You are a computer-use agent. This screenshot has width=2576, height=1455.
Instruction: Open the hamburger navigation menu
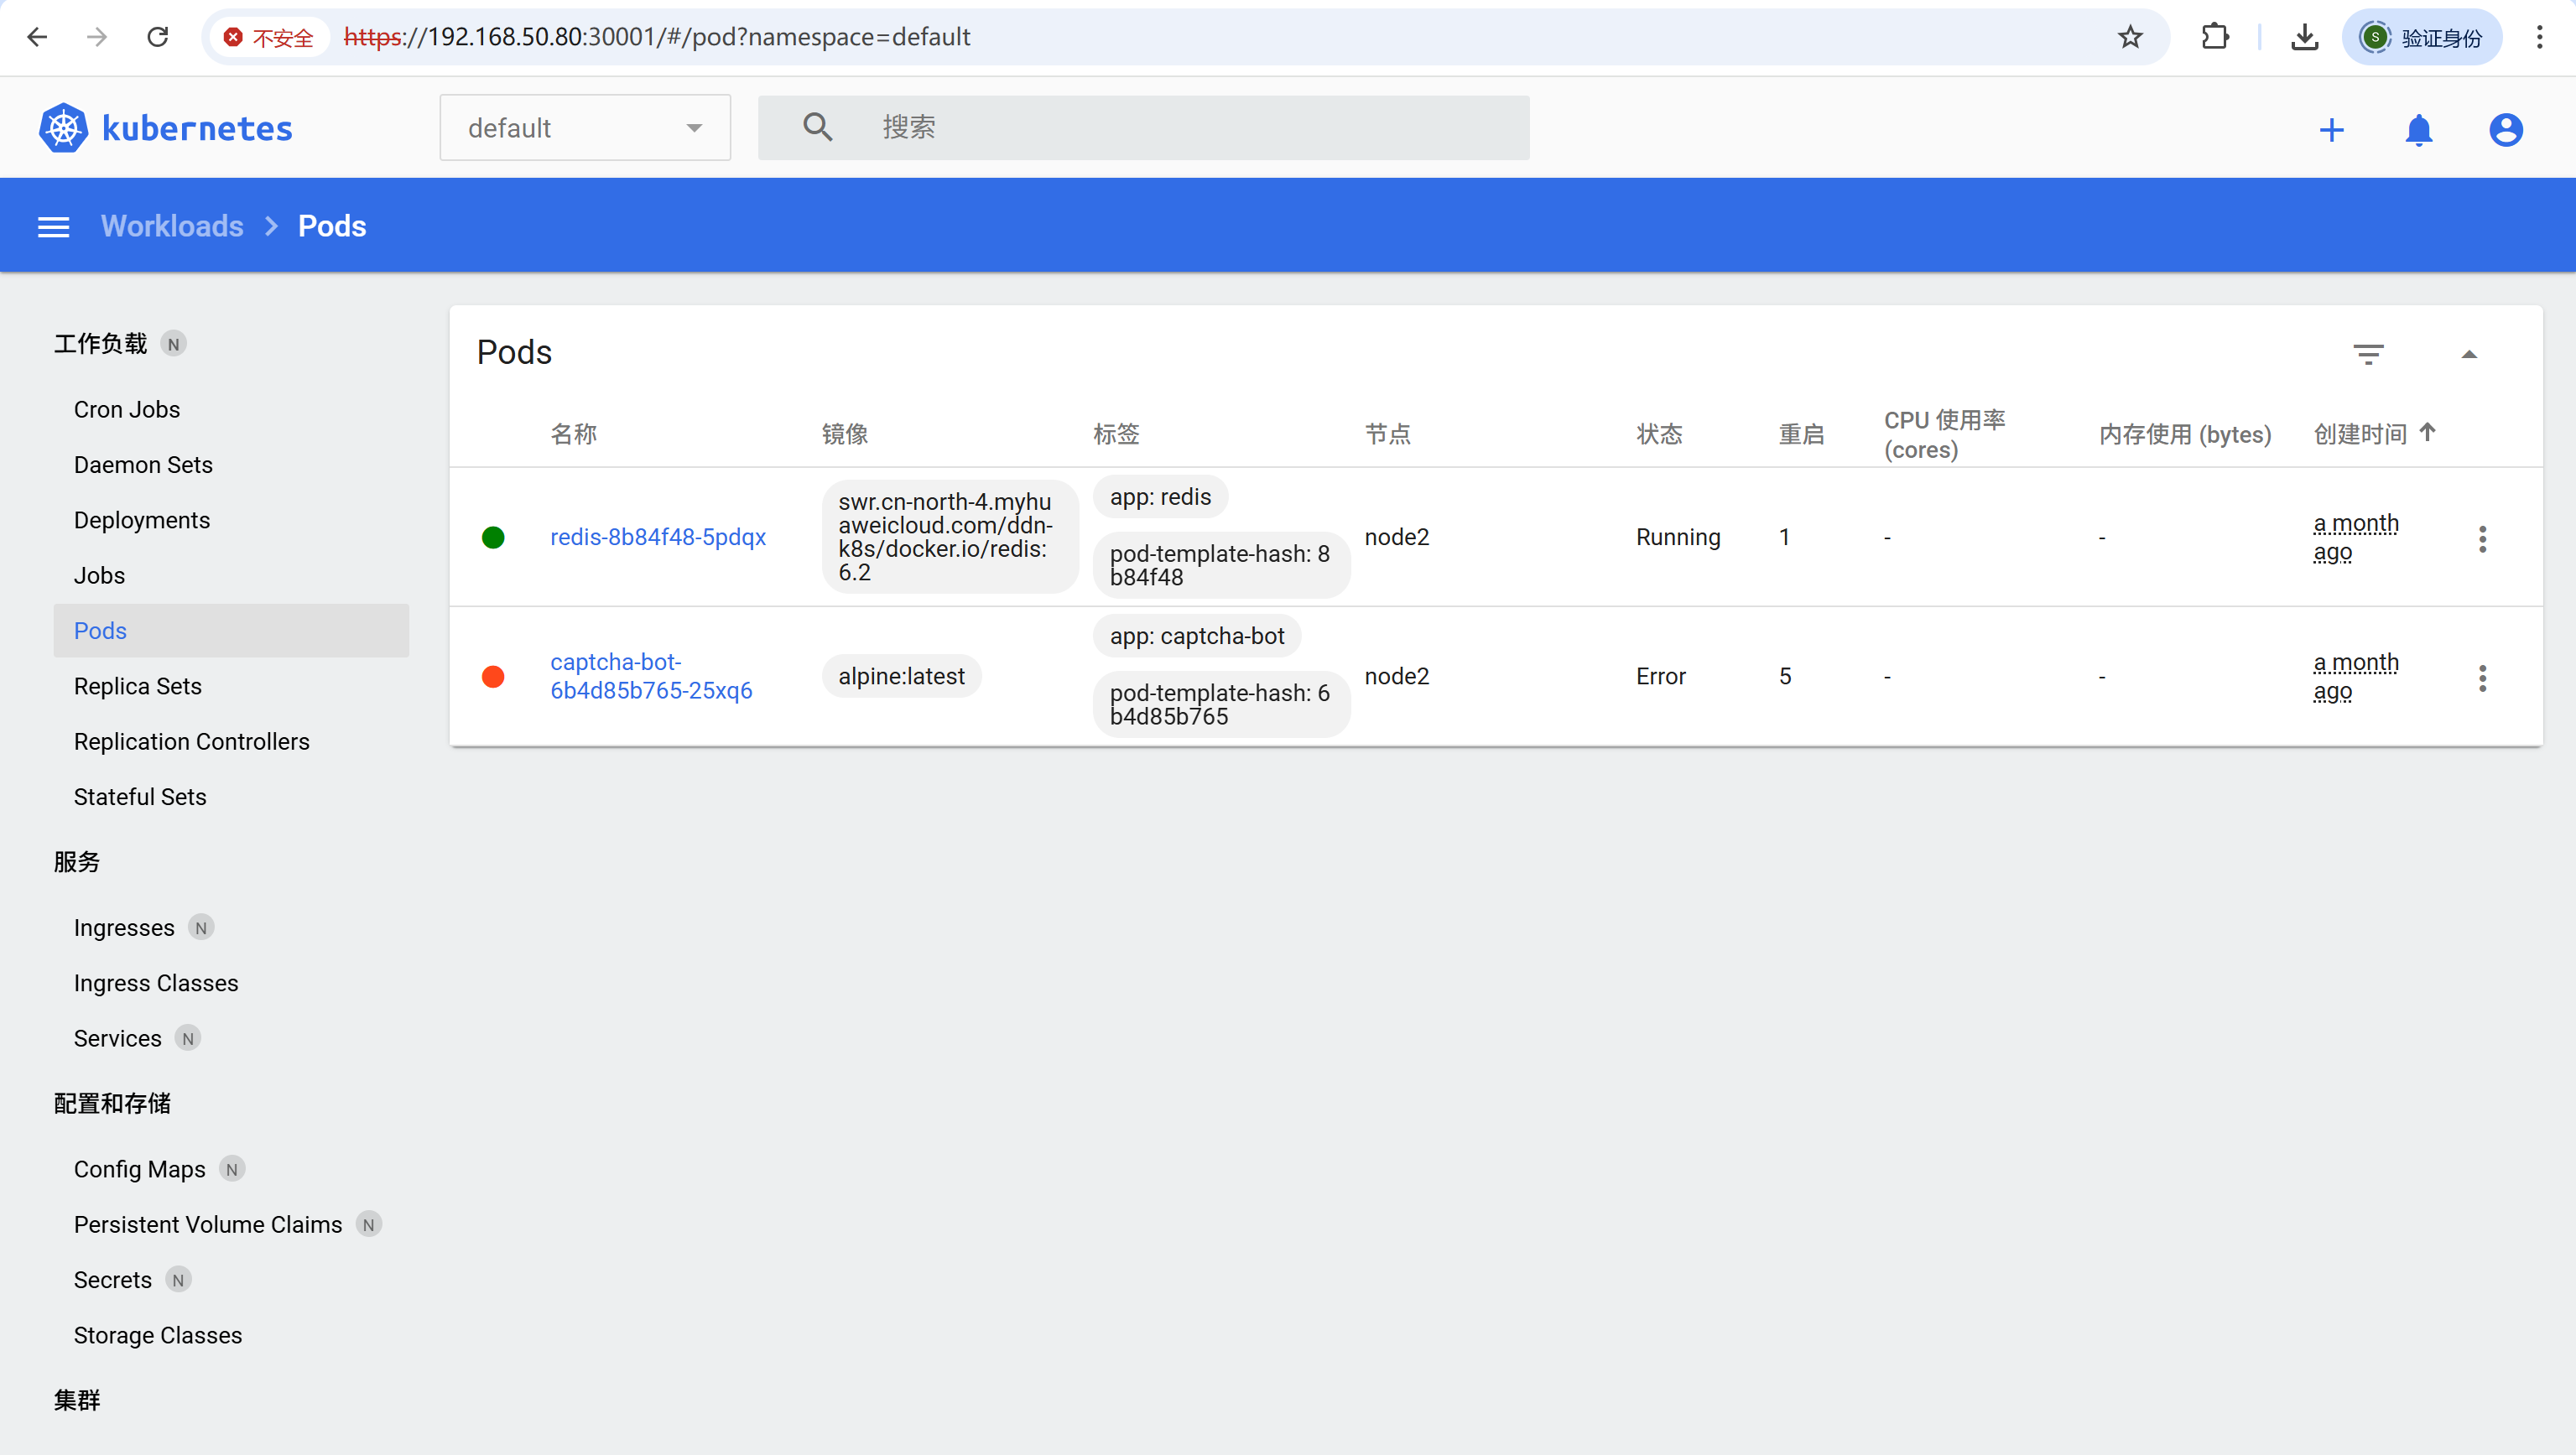point(53,227)
